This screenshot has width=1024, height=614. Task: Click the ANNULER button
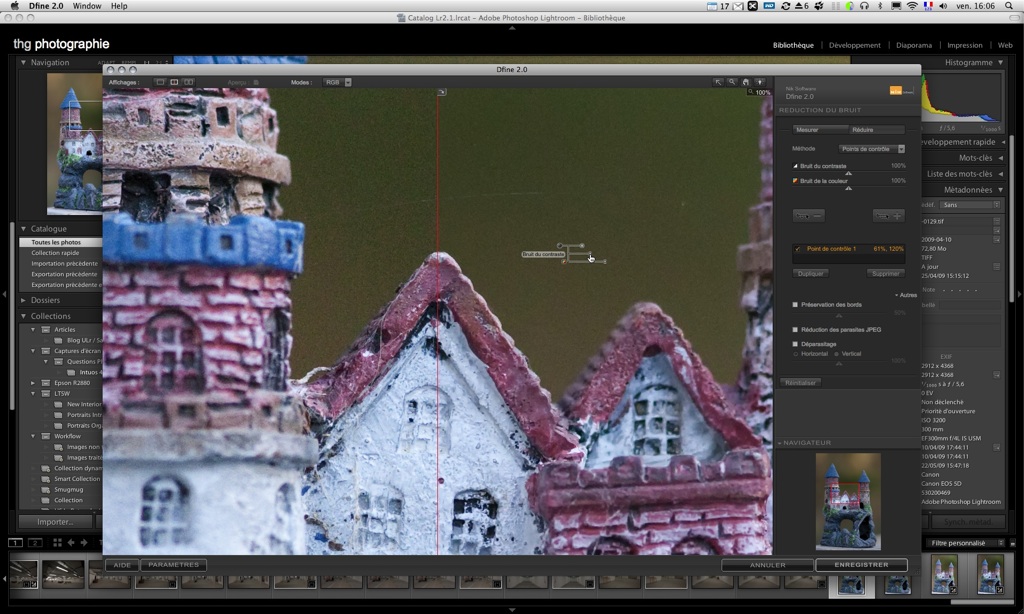click(x=767, y=565)
